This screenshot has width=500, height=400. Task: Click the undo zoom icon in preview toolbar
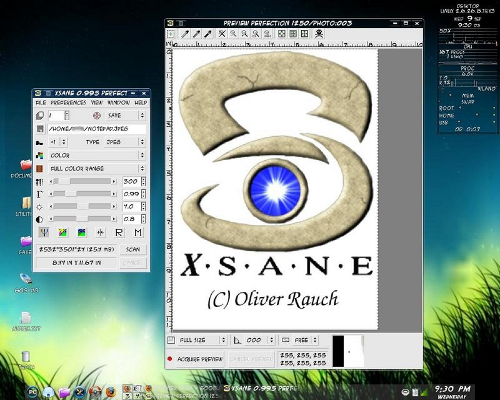coord(267,34)
